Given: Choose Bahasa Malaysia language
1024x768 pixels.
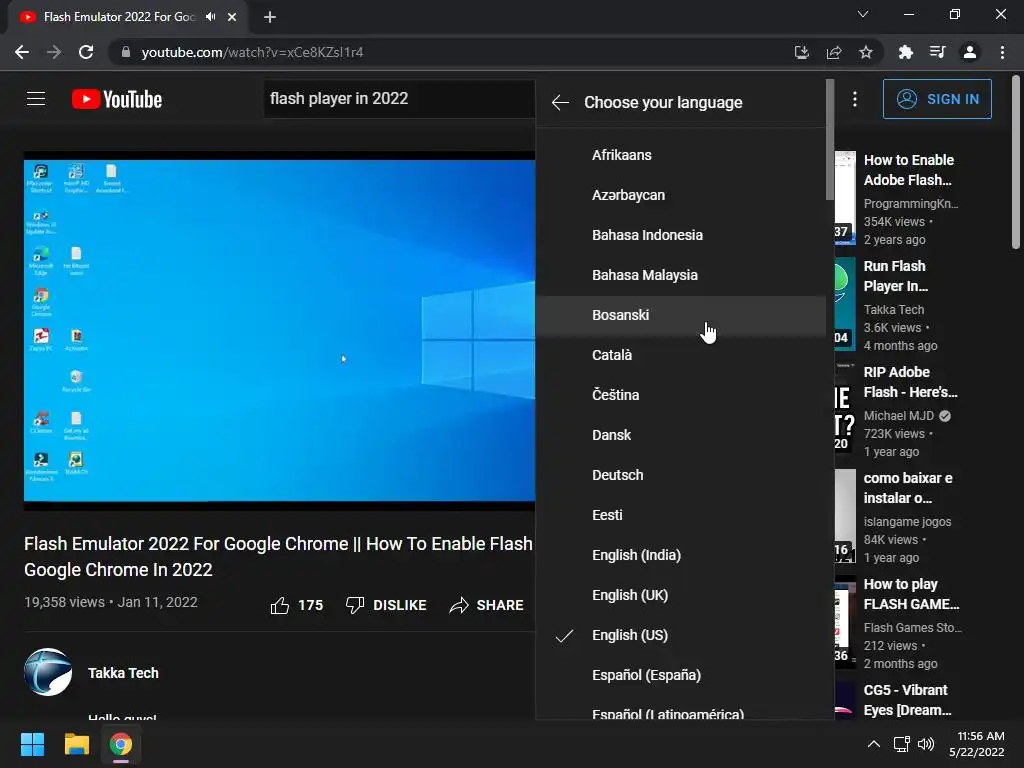Looking at the screenshot, I should click(x=680, y=275).
